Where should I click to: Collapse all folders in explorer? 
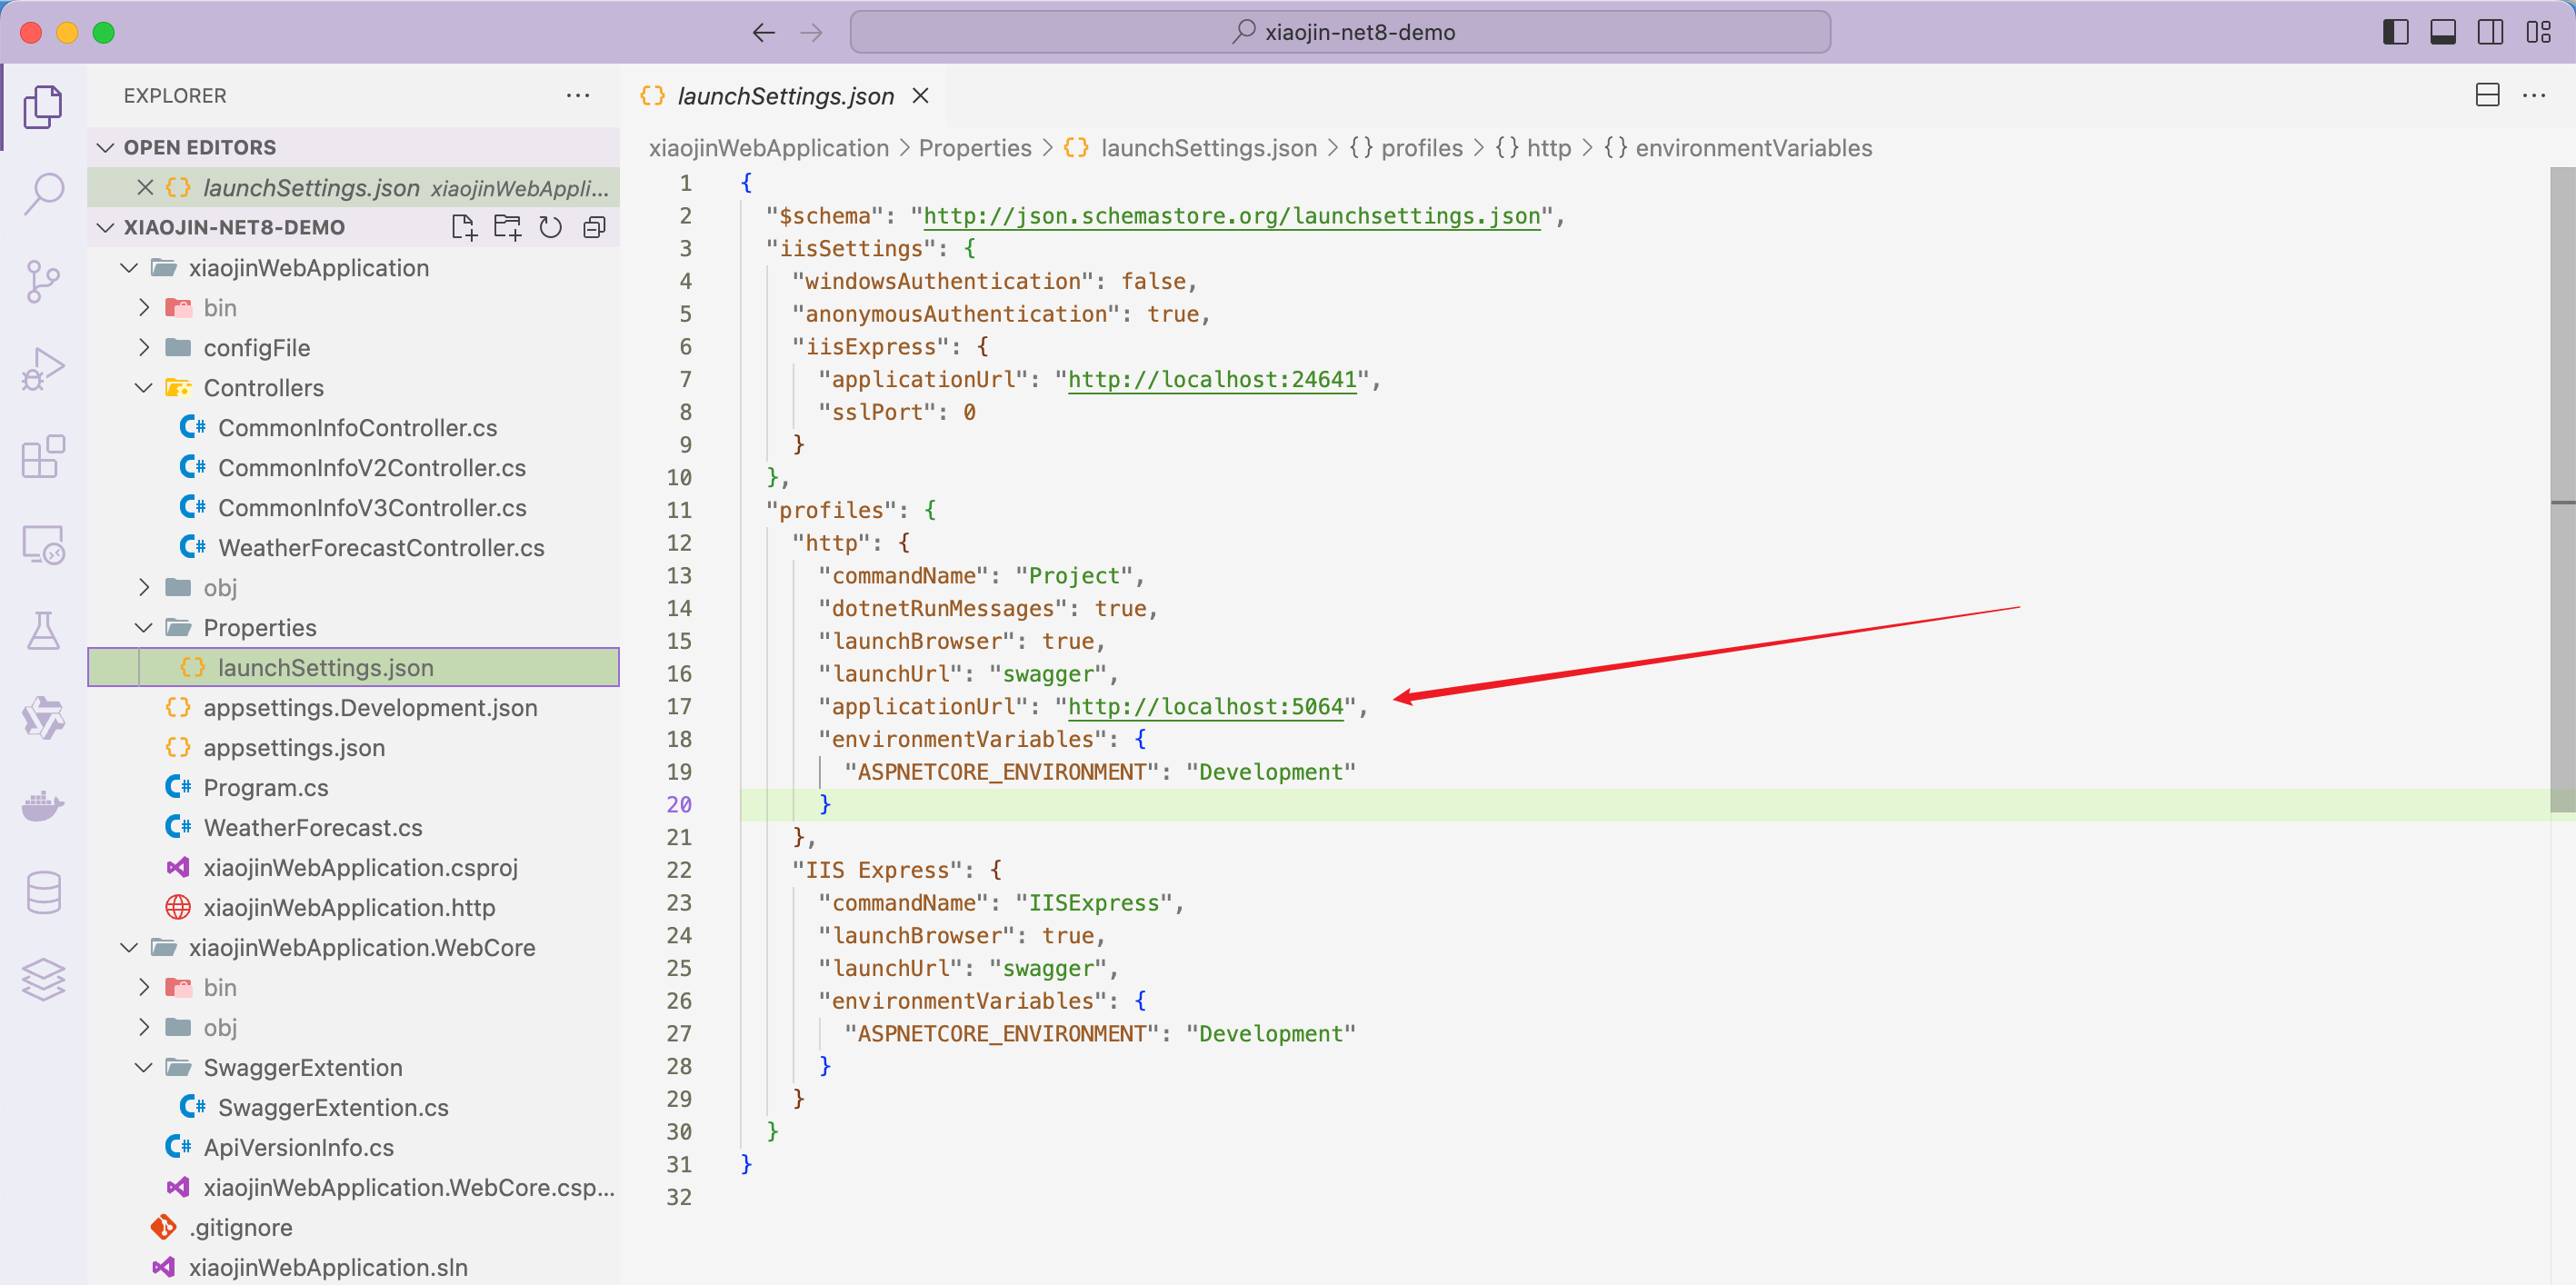click(594, 227)
